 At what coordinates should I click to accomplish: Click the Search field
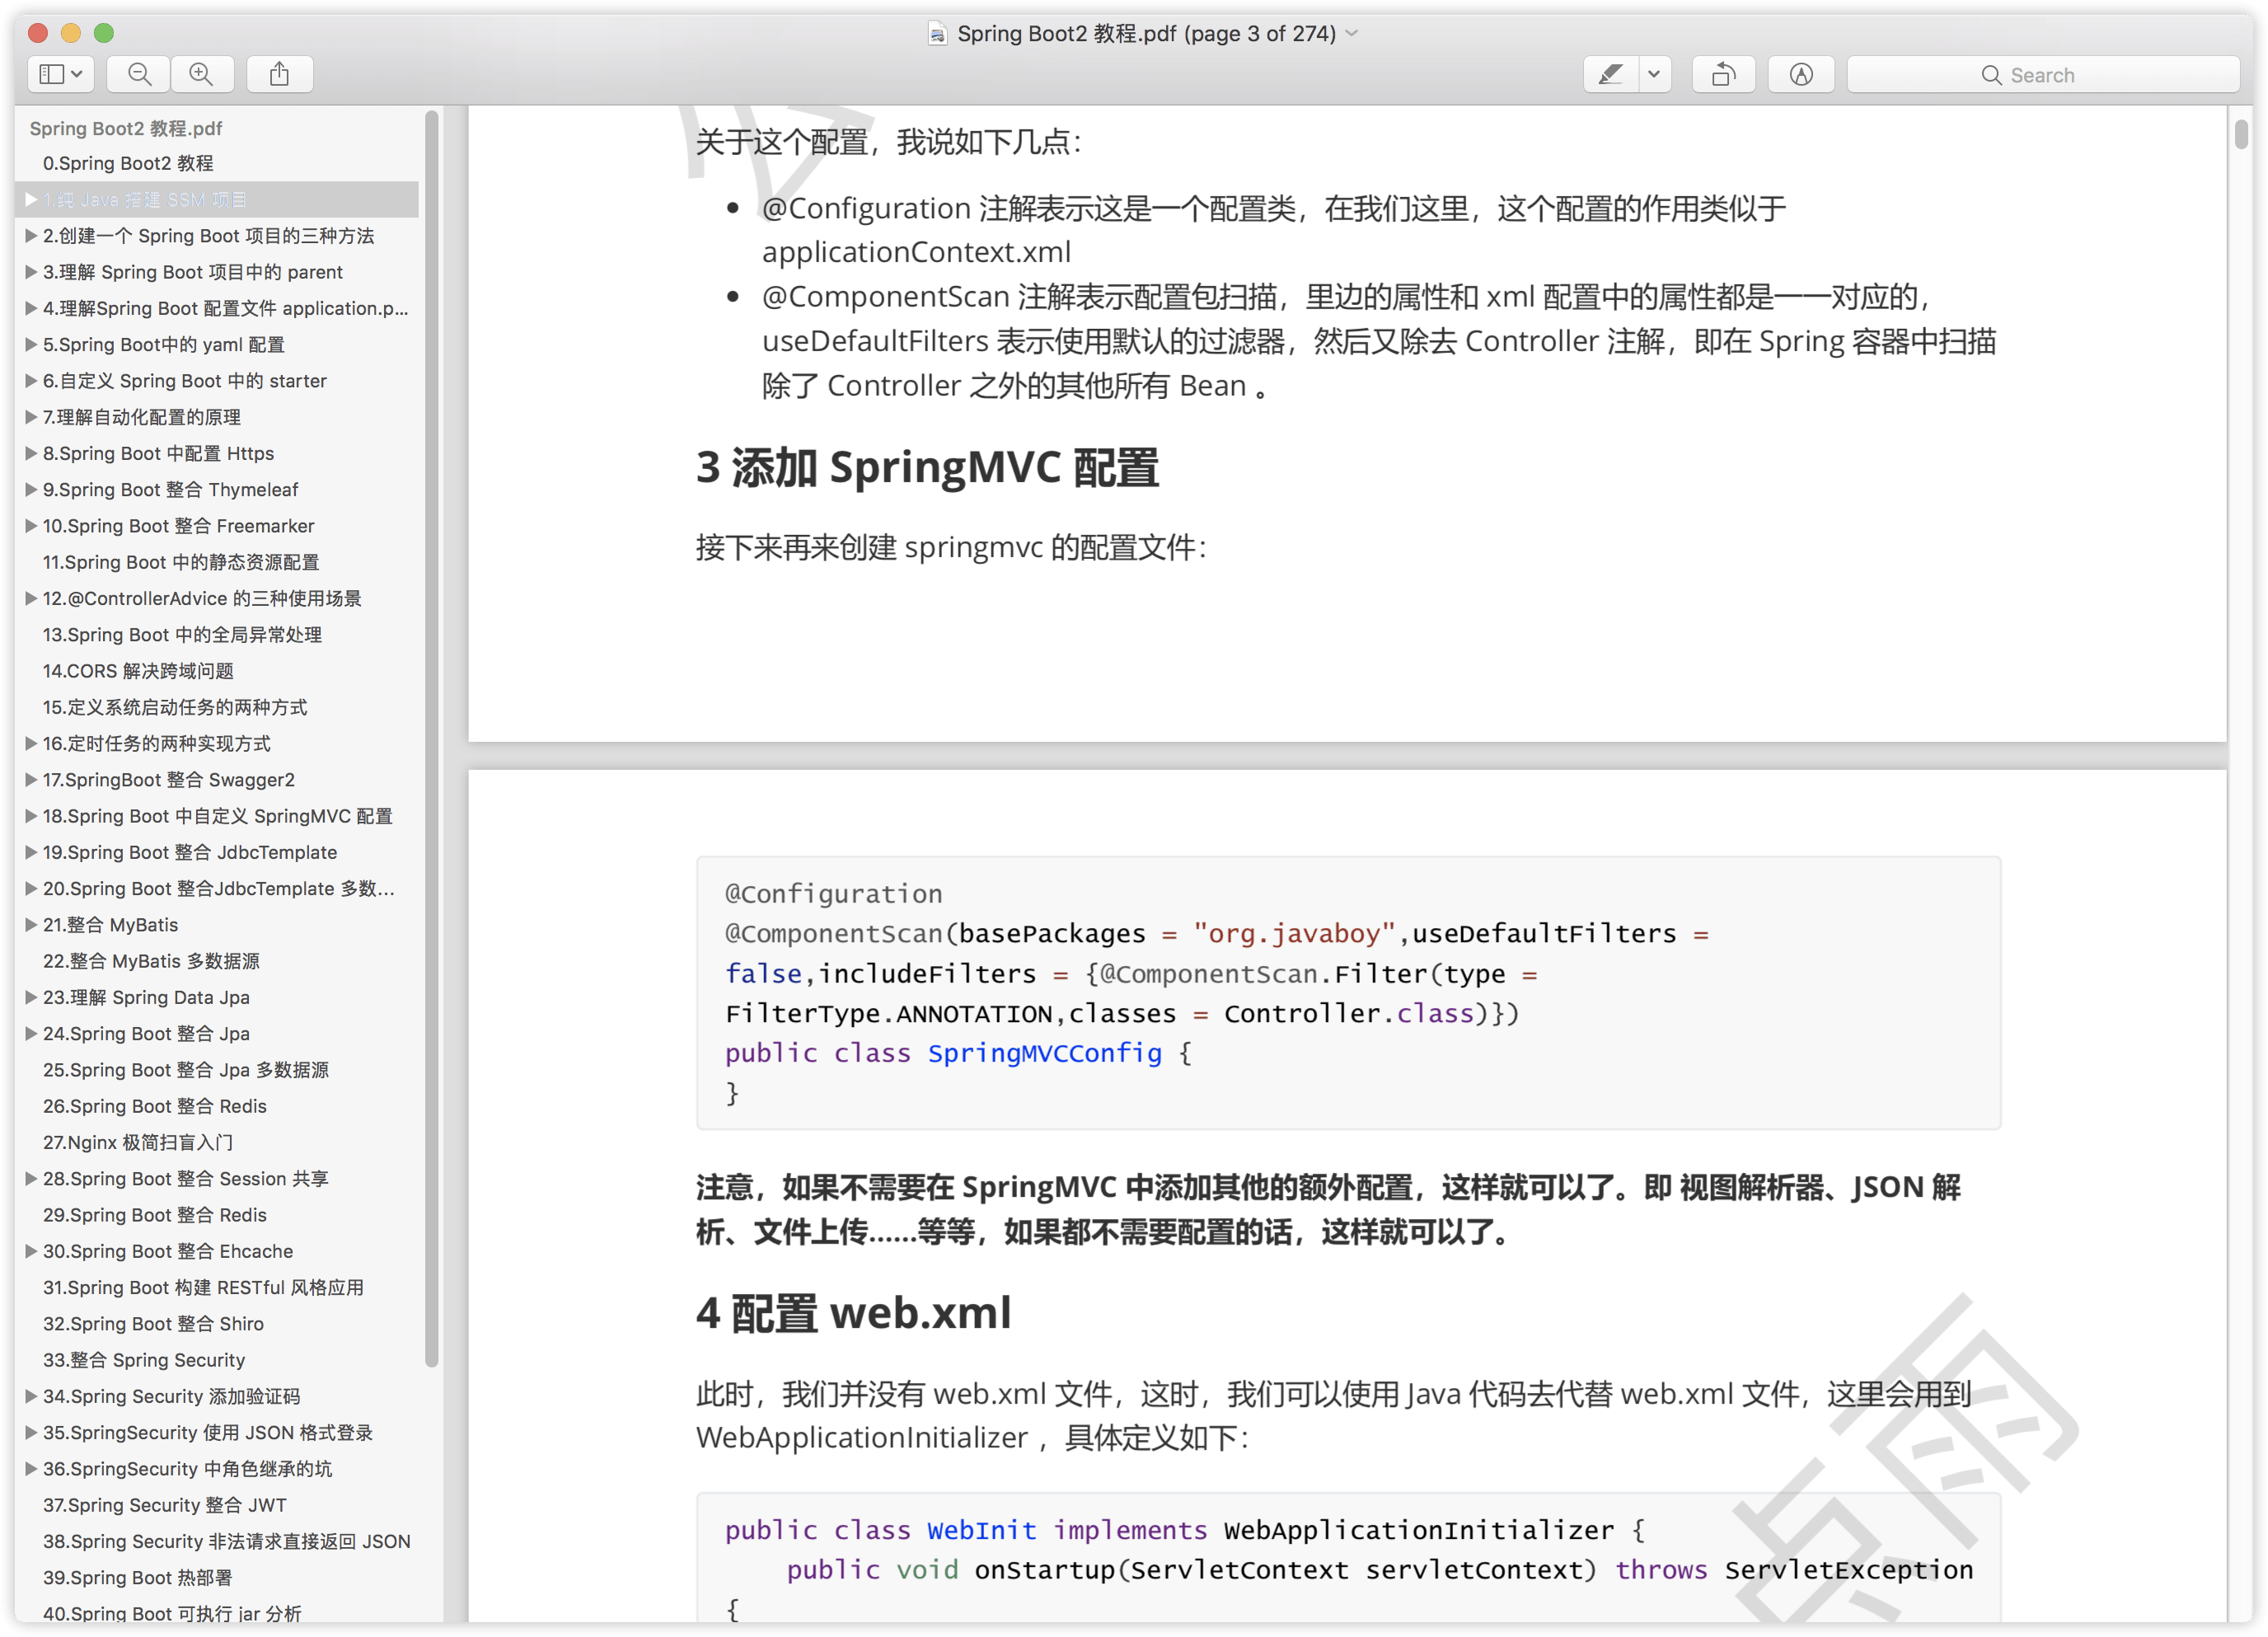tap(2042, 75)
